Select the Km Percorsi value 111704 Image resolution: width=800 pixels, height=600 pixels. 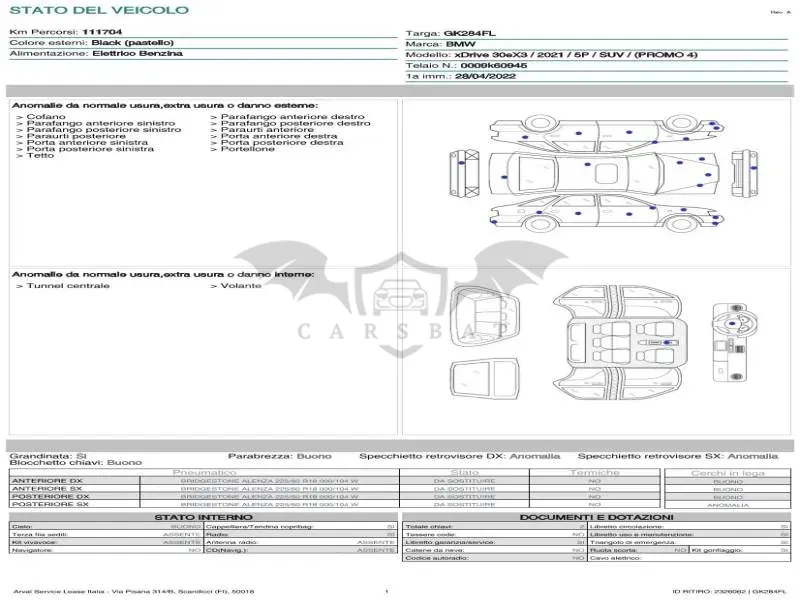click(102, 32)
